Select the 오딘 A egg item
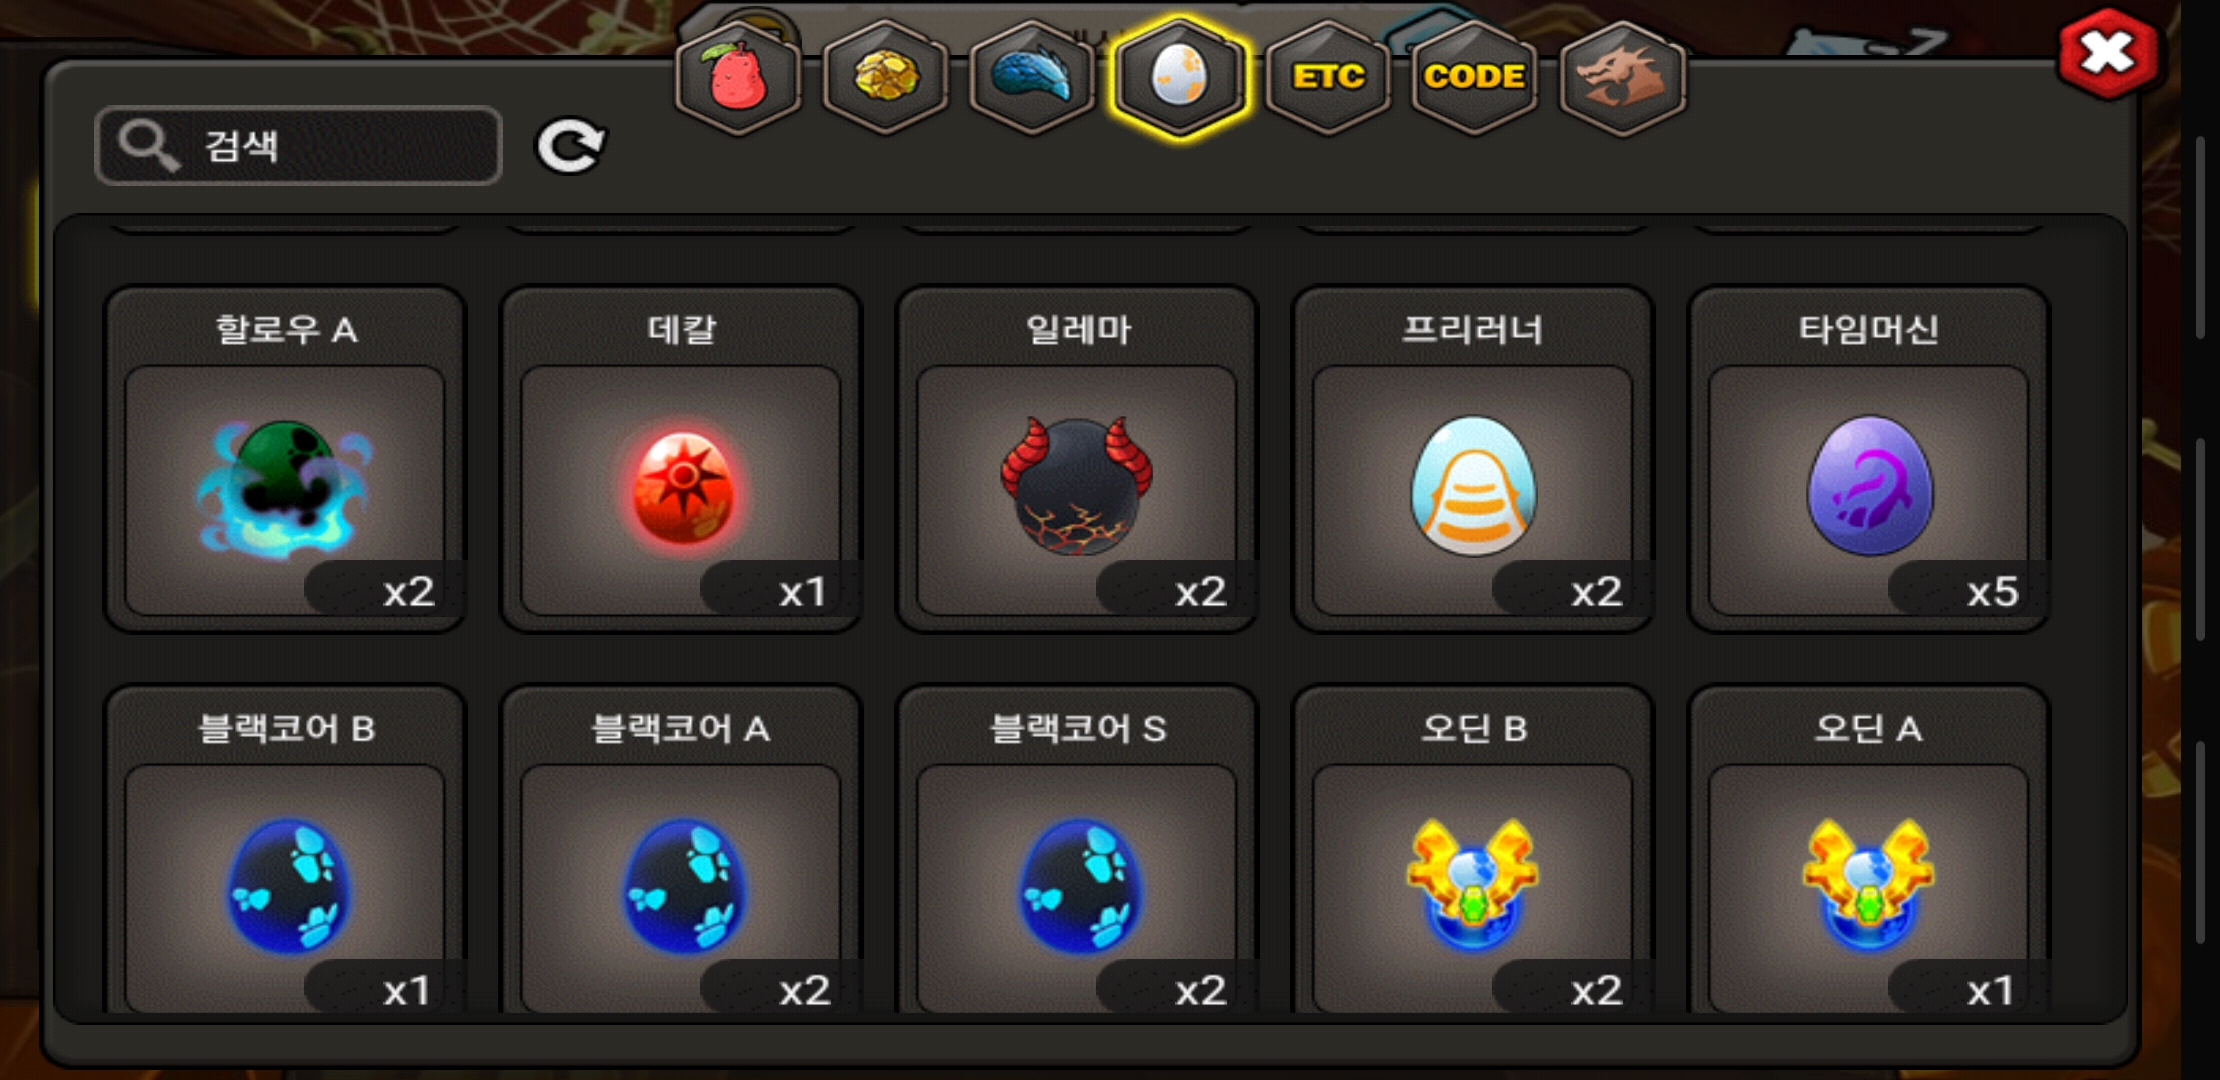 1869,850
